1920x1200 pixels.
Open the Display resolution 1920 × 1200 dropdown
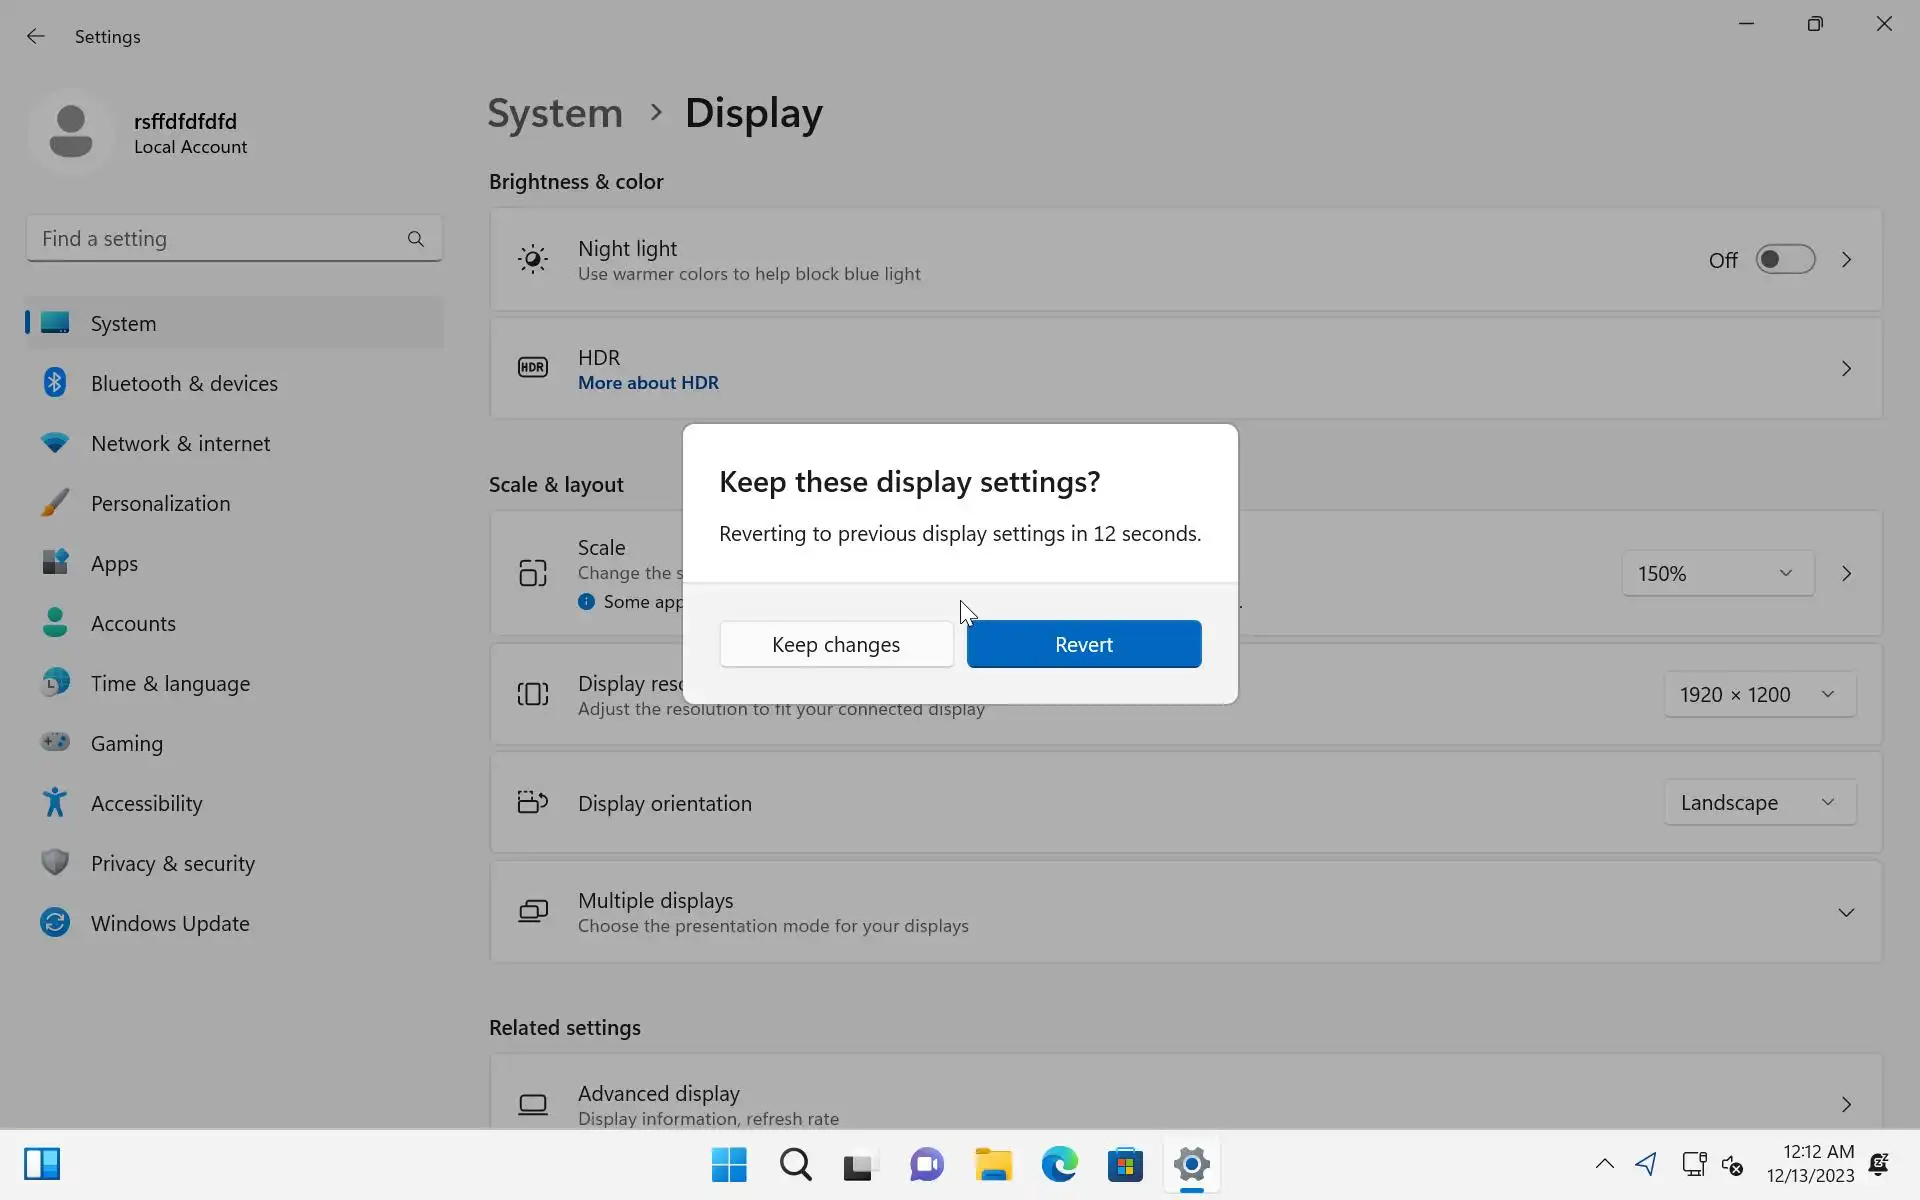coord(1759,694)
